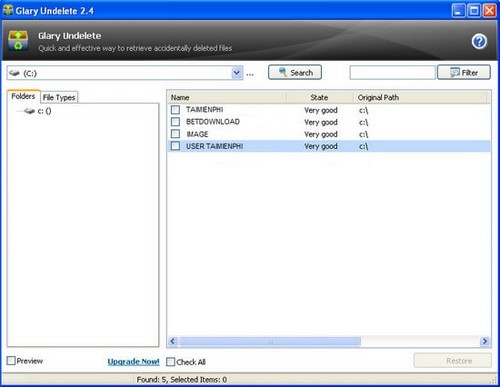The height and width of the screenshot is (387, 500).
Task: Click the ellipsis browse button beside drive selector
Action: 250,74
